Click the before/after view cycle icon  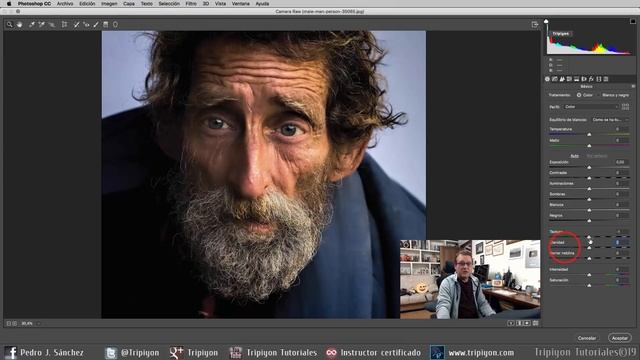[x=511, y=323]
